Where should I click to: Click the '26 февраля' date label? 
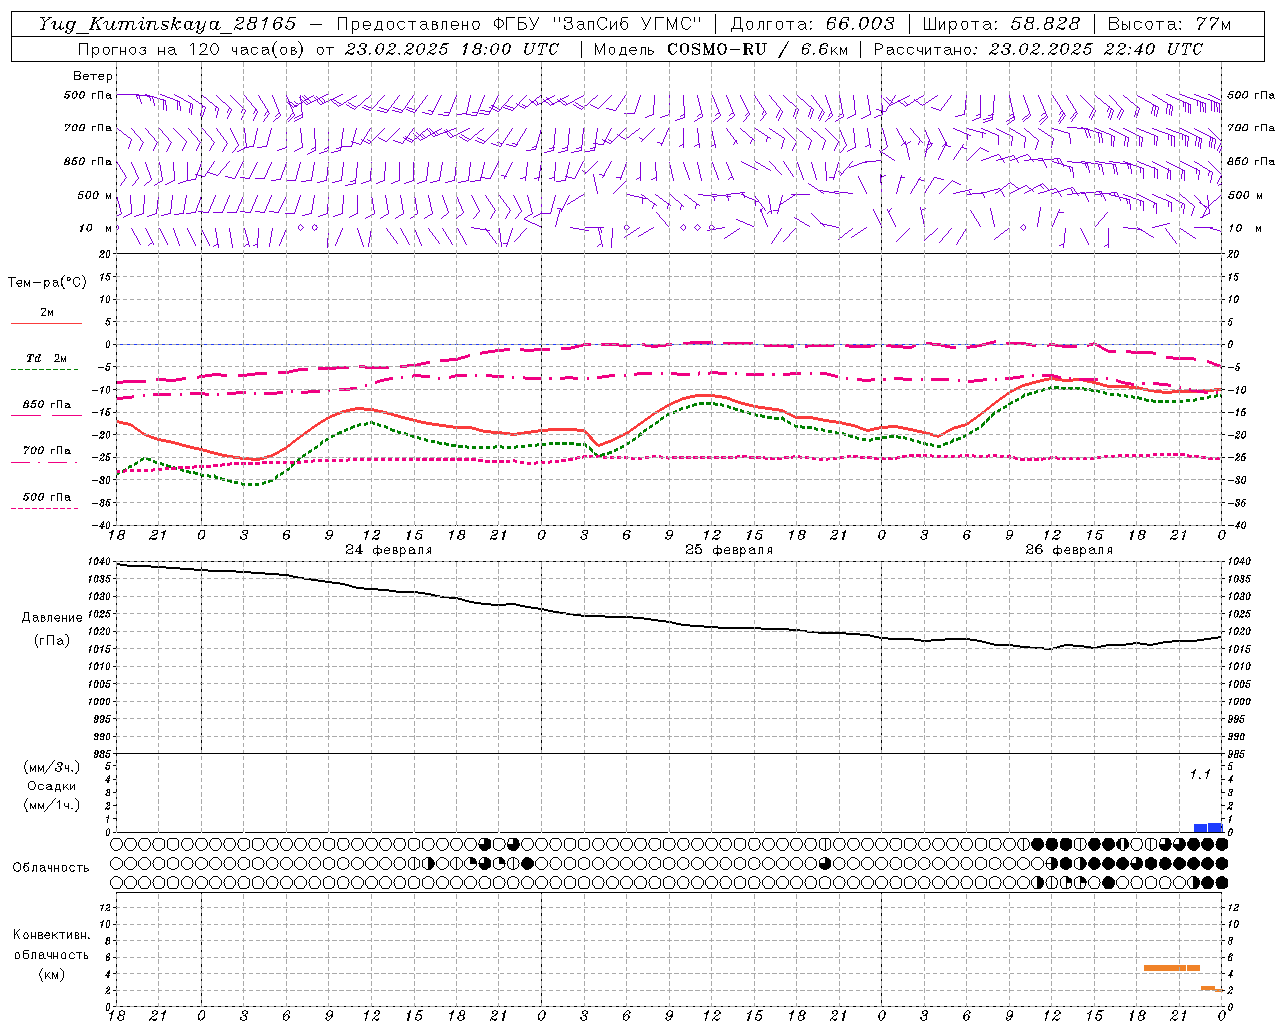tap(1069, 550)
